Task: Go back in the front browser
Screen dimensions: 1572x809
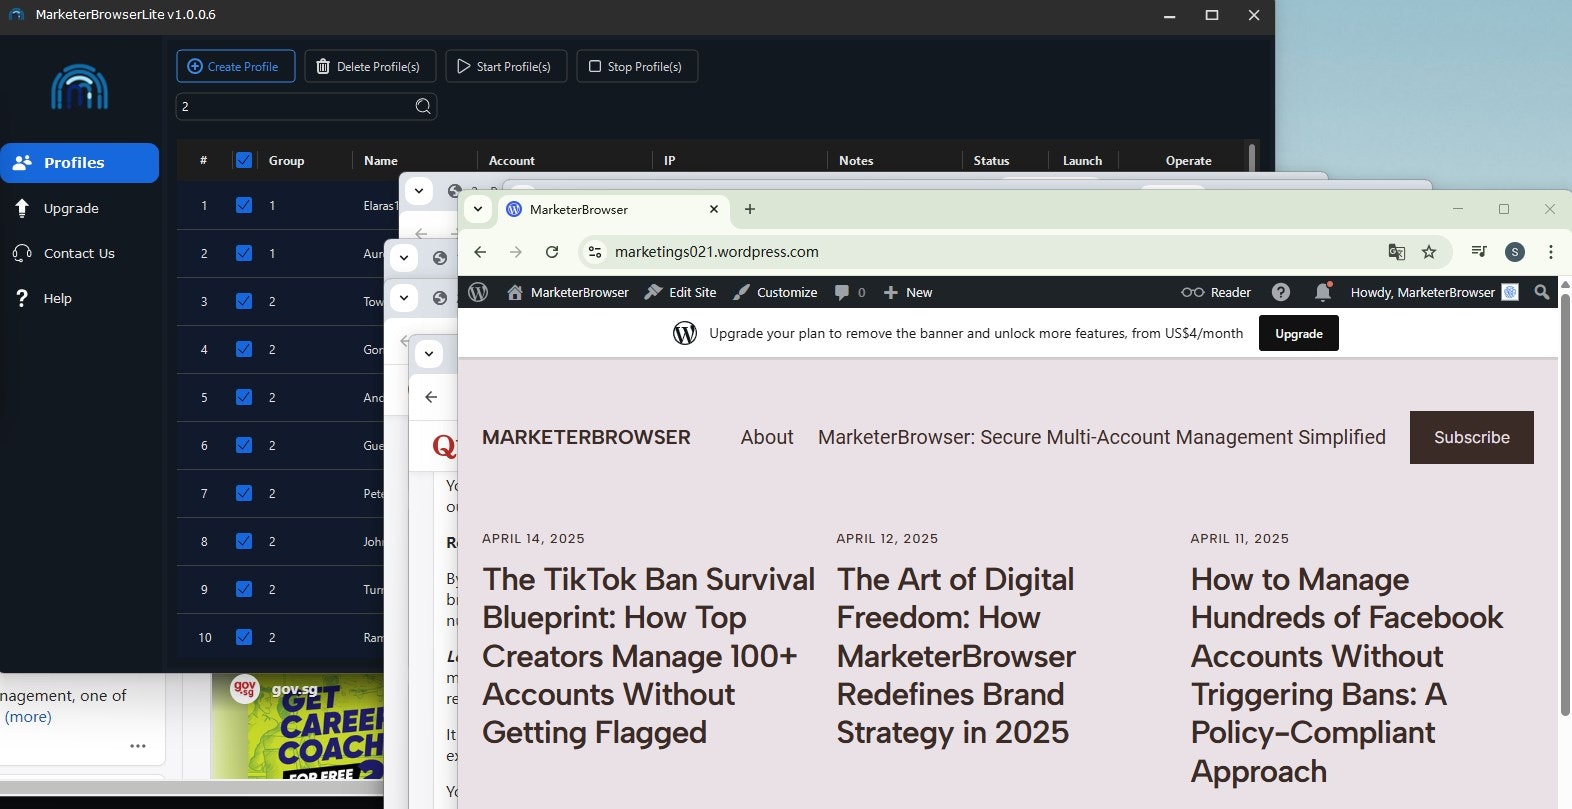Action: click(x=480, y=252)
